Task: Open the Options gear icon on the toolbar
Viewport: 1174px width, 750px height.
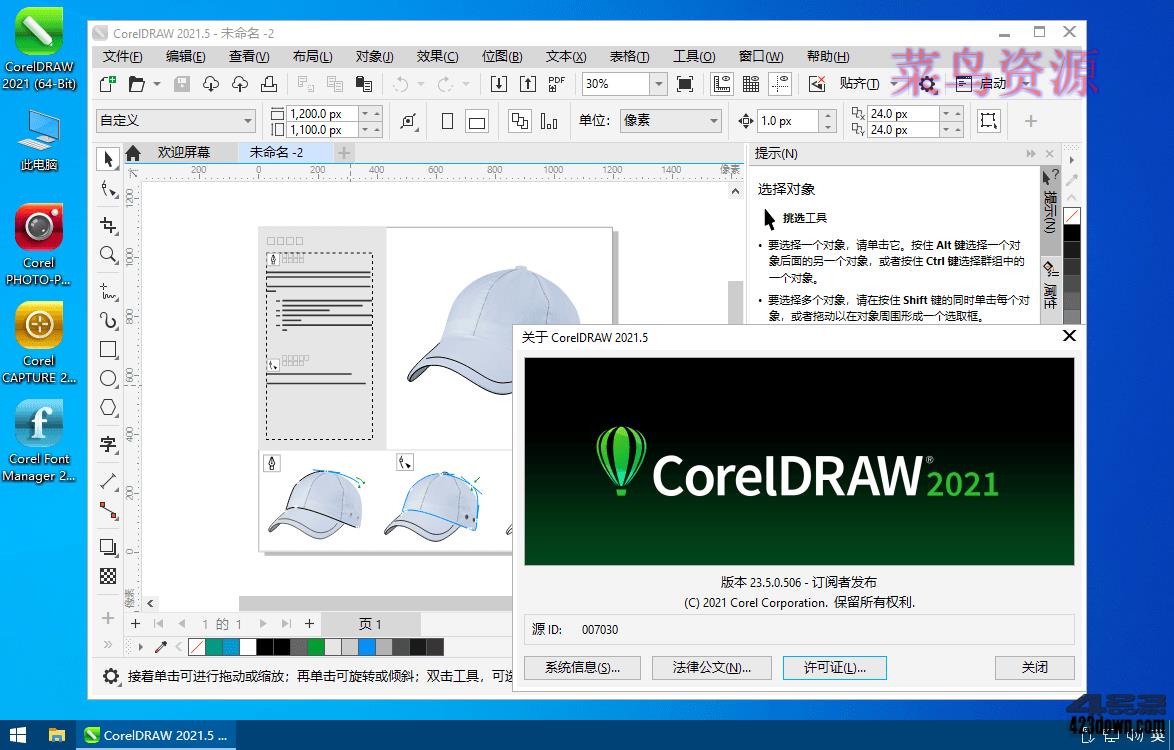Action: [x=927, y=84]
